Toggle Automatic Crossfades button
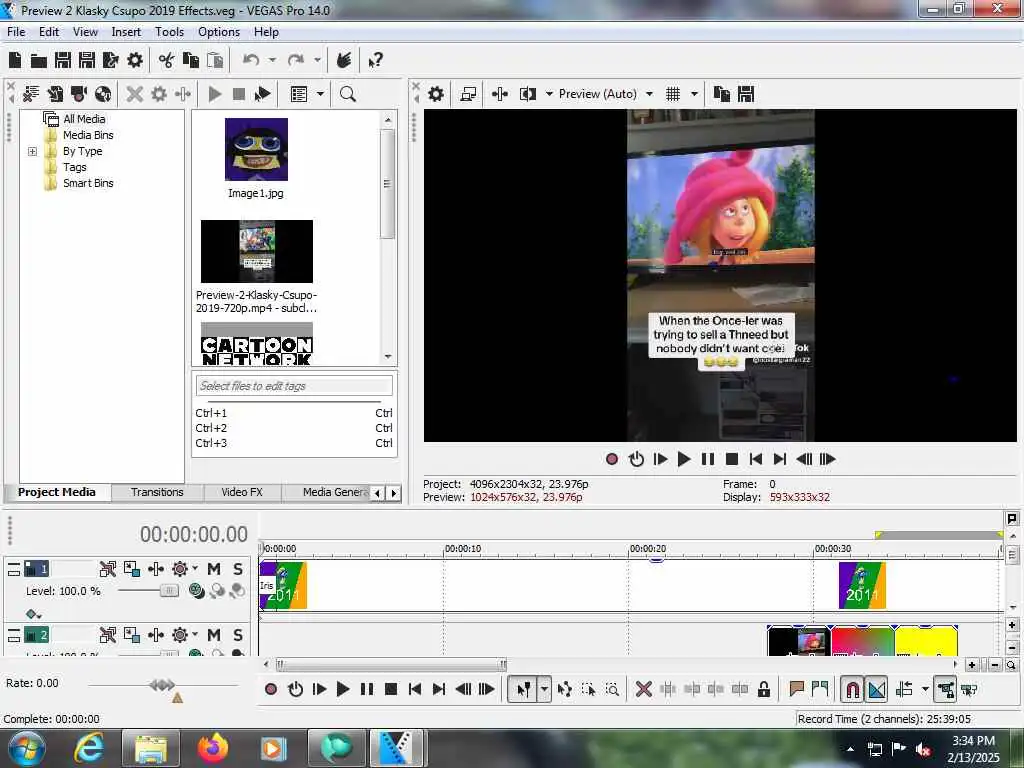 click(x=876, y=689)
